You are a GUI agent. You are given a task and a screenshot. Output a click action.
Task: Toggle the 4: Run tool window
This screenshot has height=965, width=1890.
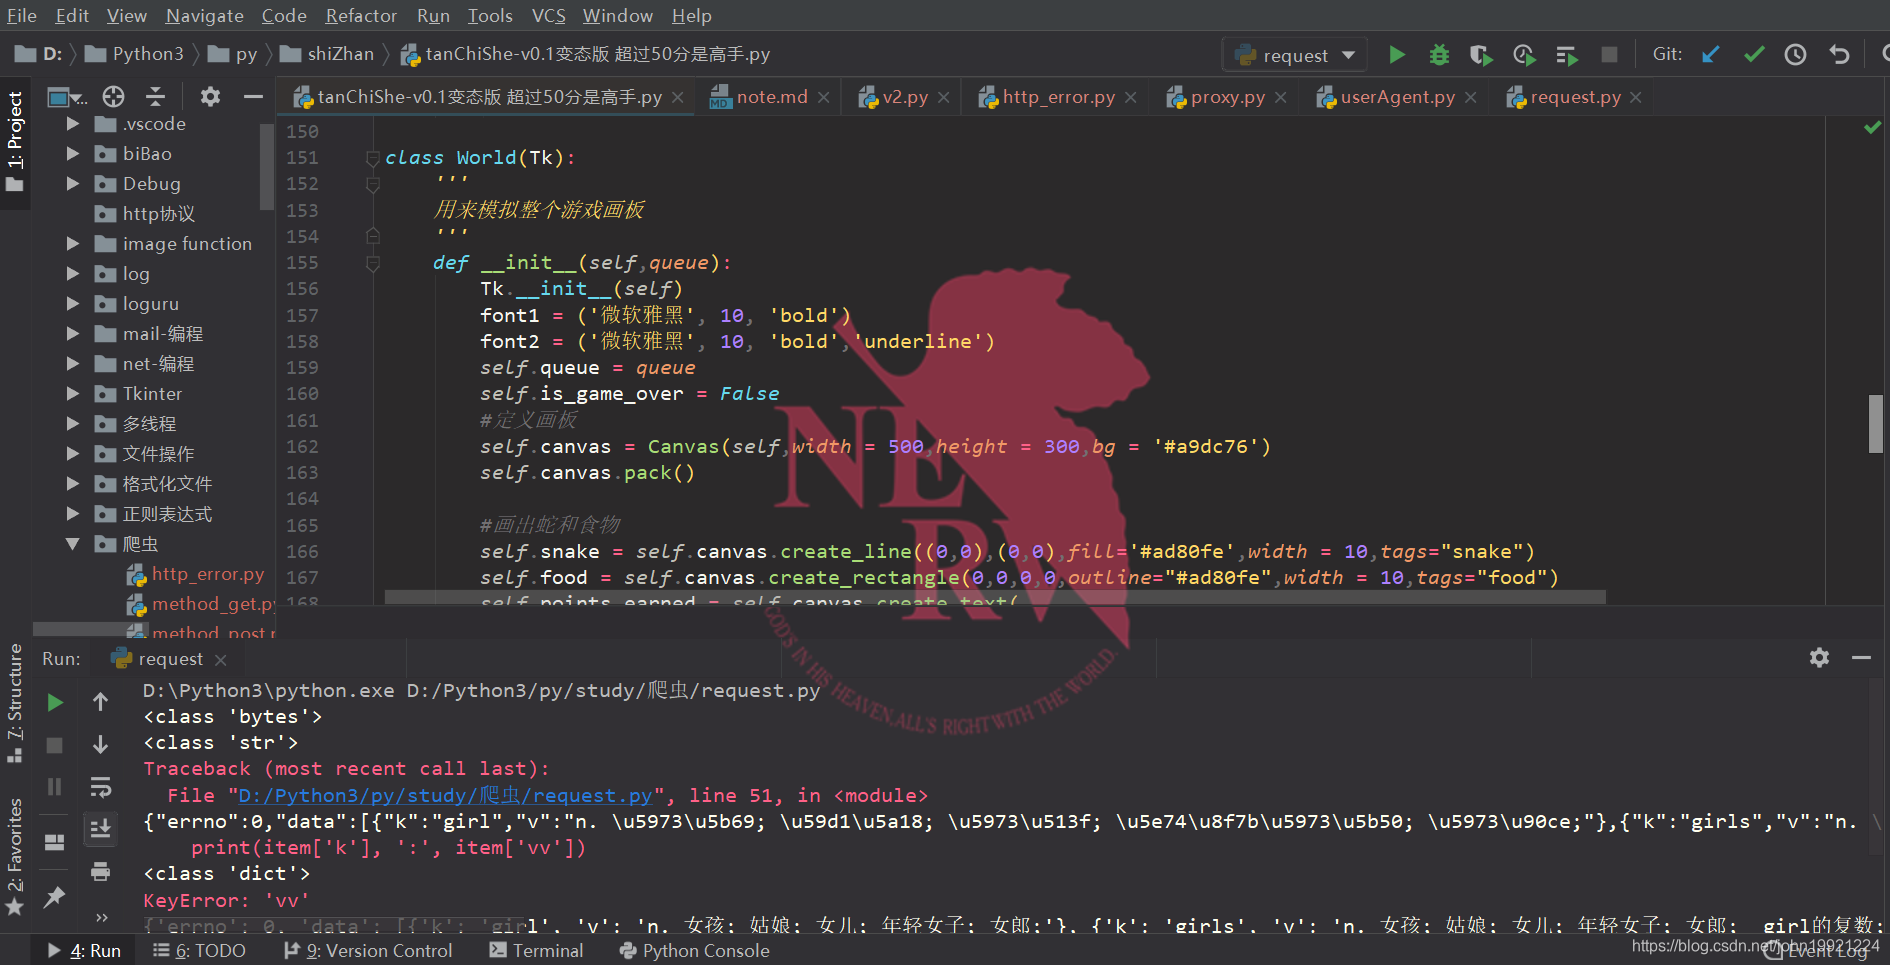[x=85, y=951]
